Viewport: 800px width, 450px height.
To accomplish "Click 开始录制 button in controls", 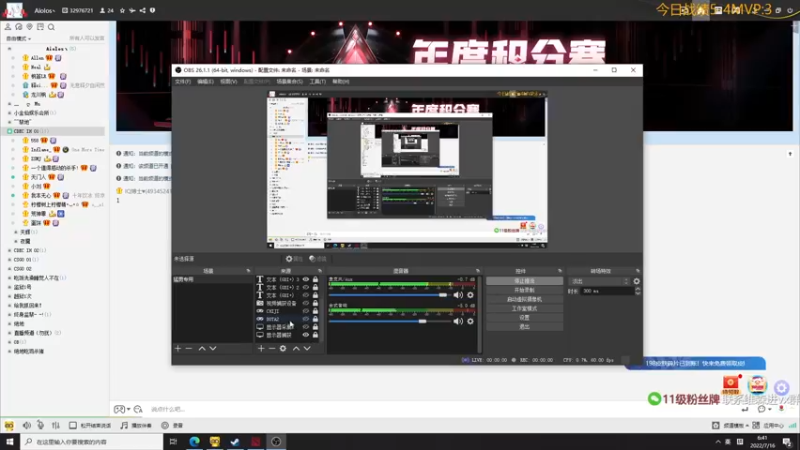I will click(x=524, y=290).
